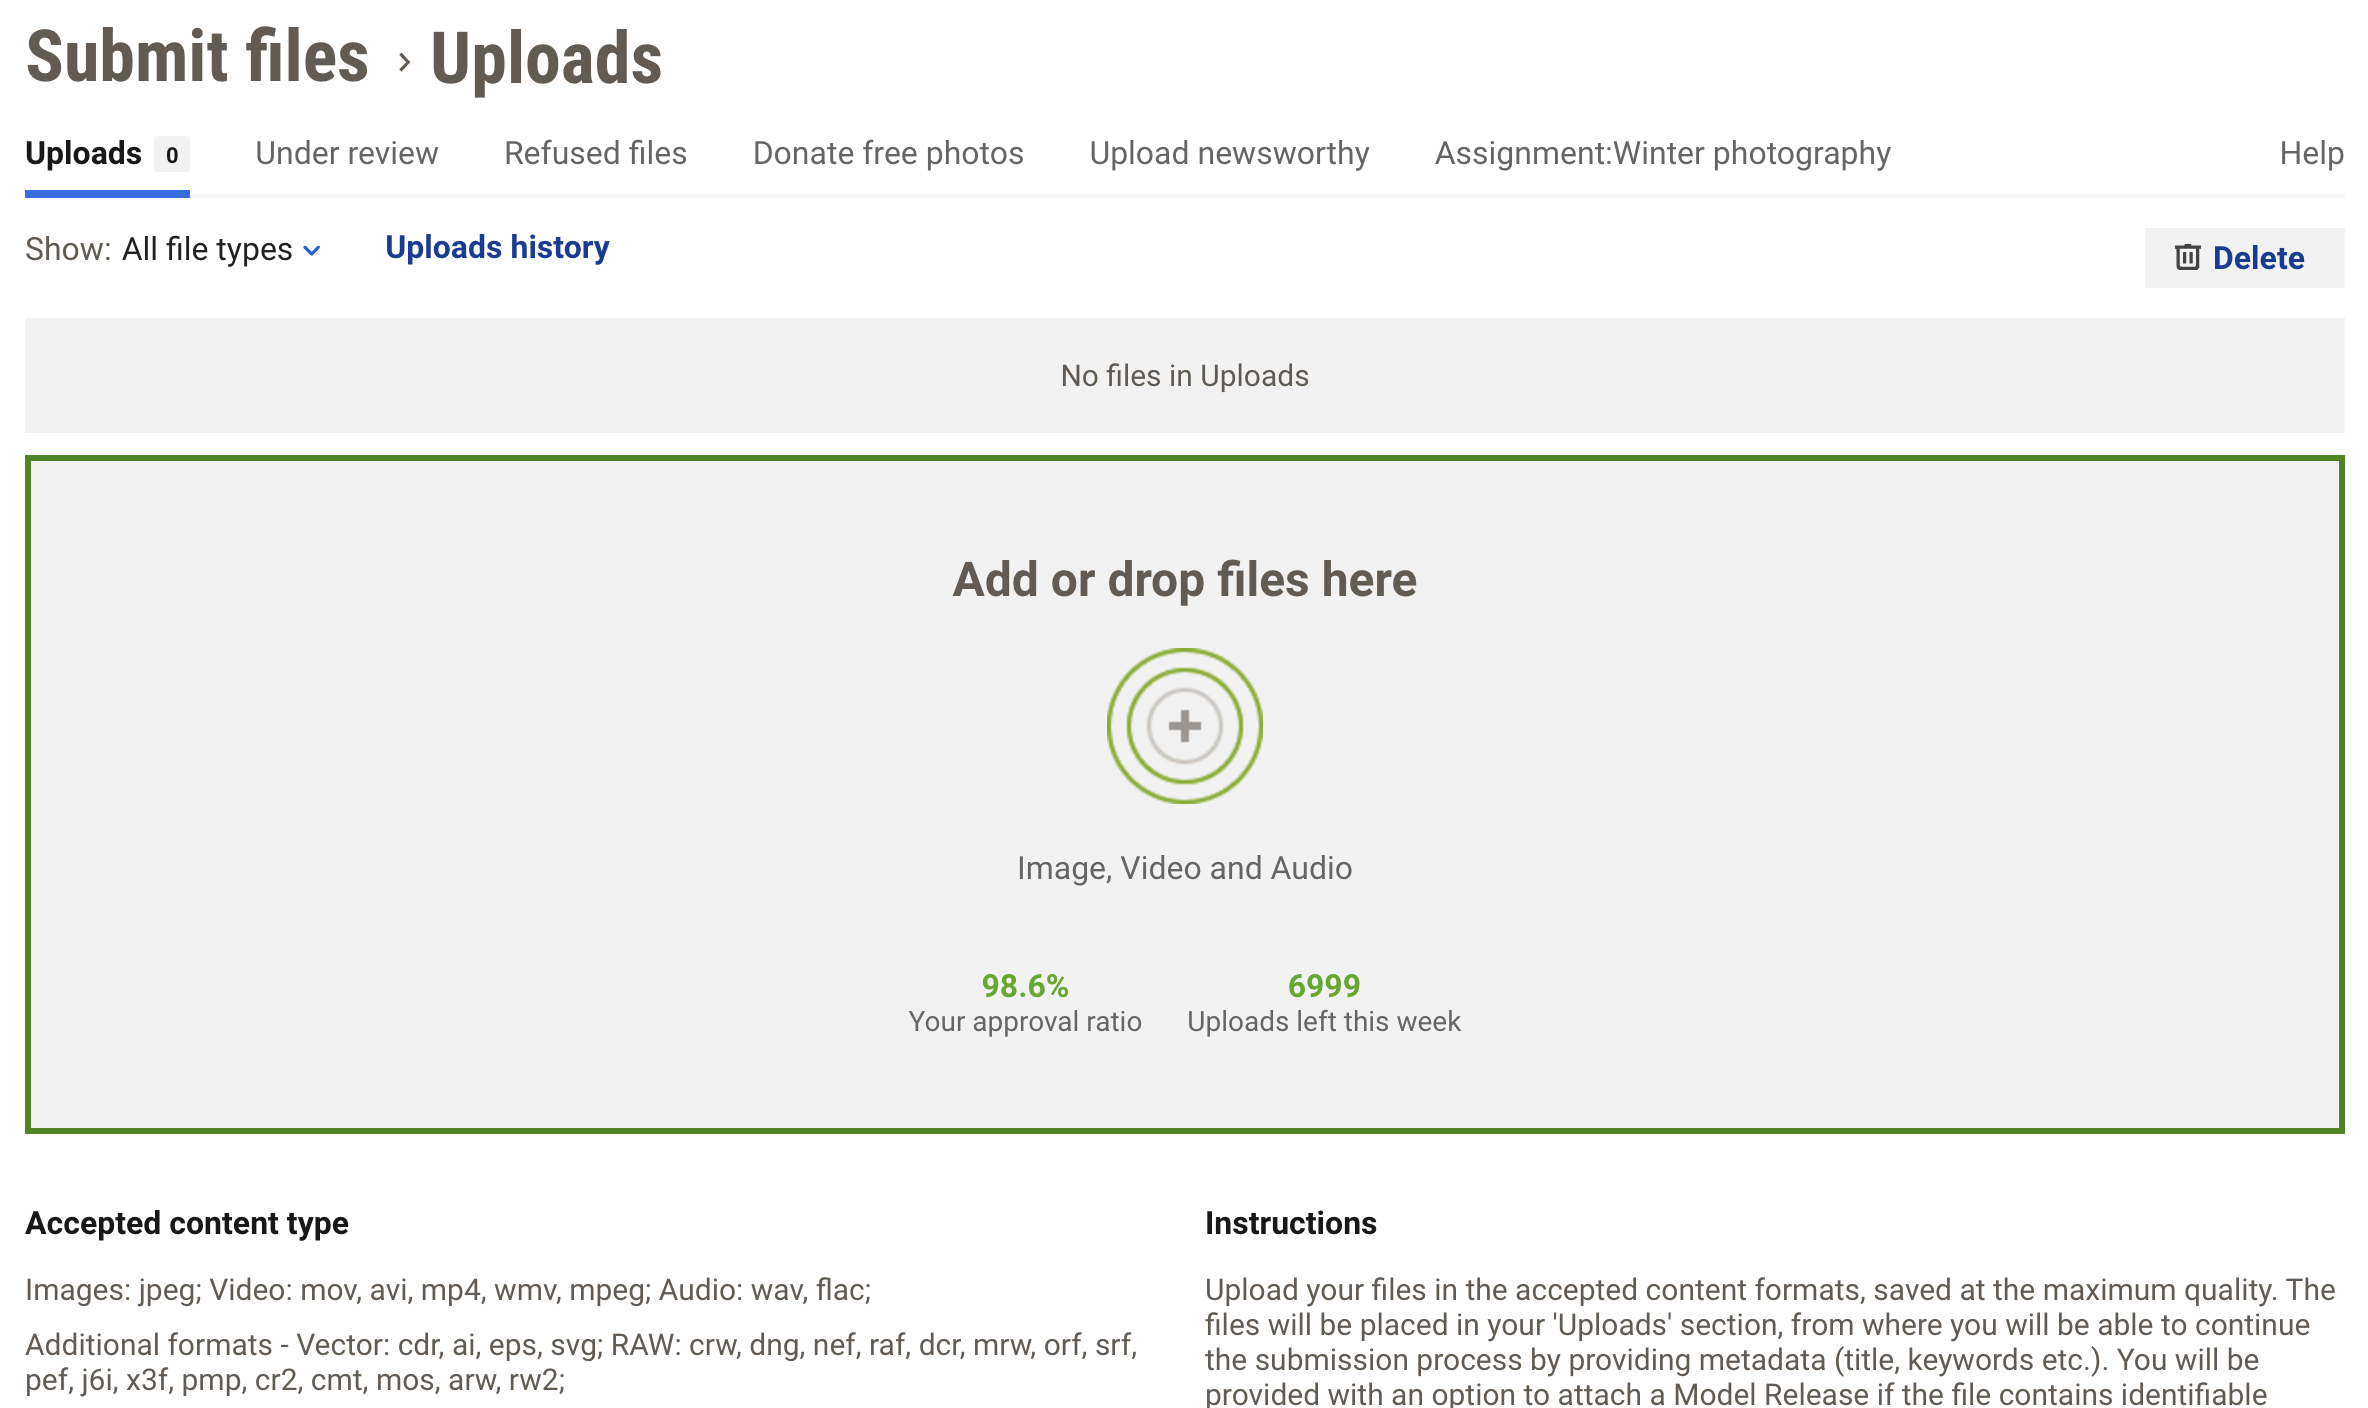Switch to the Uploads tab
This screenshot has width=2368, height=1408.
pyautogui.click(x=84, y=154)
